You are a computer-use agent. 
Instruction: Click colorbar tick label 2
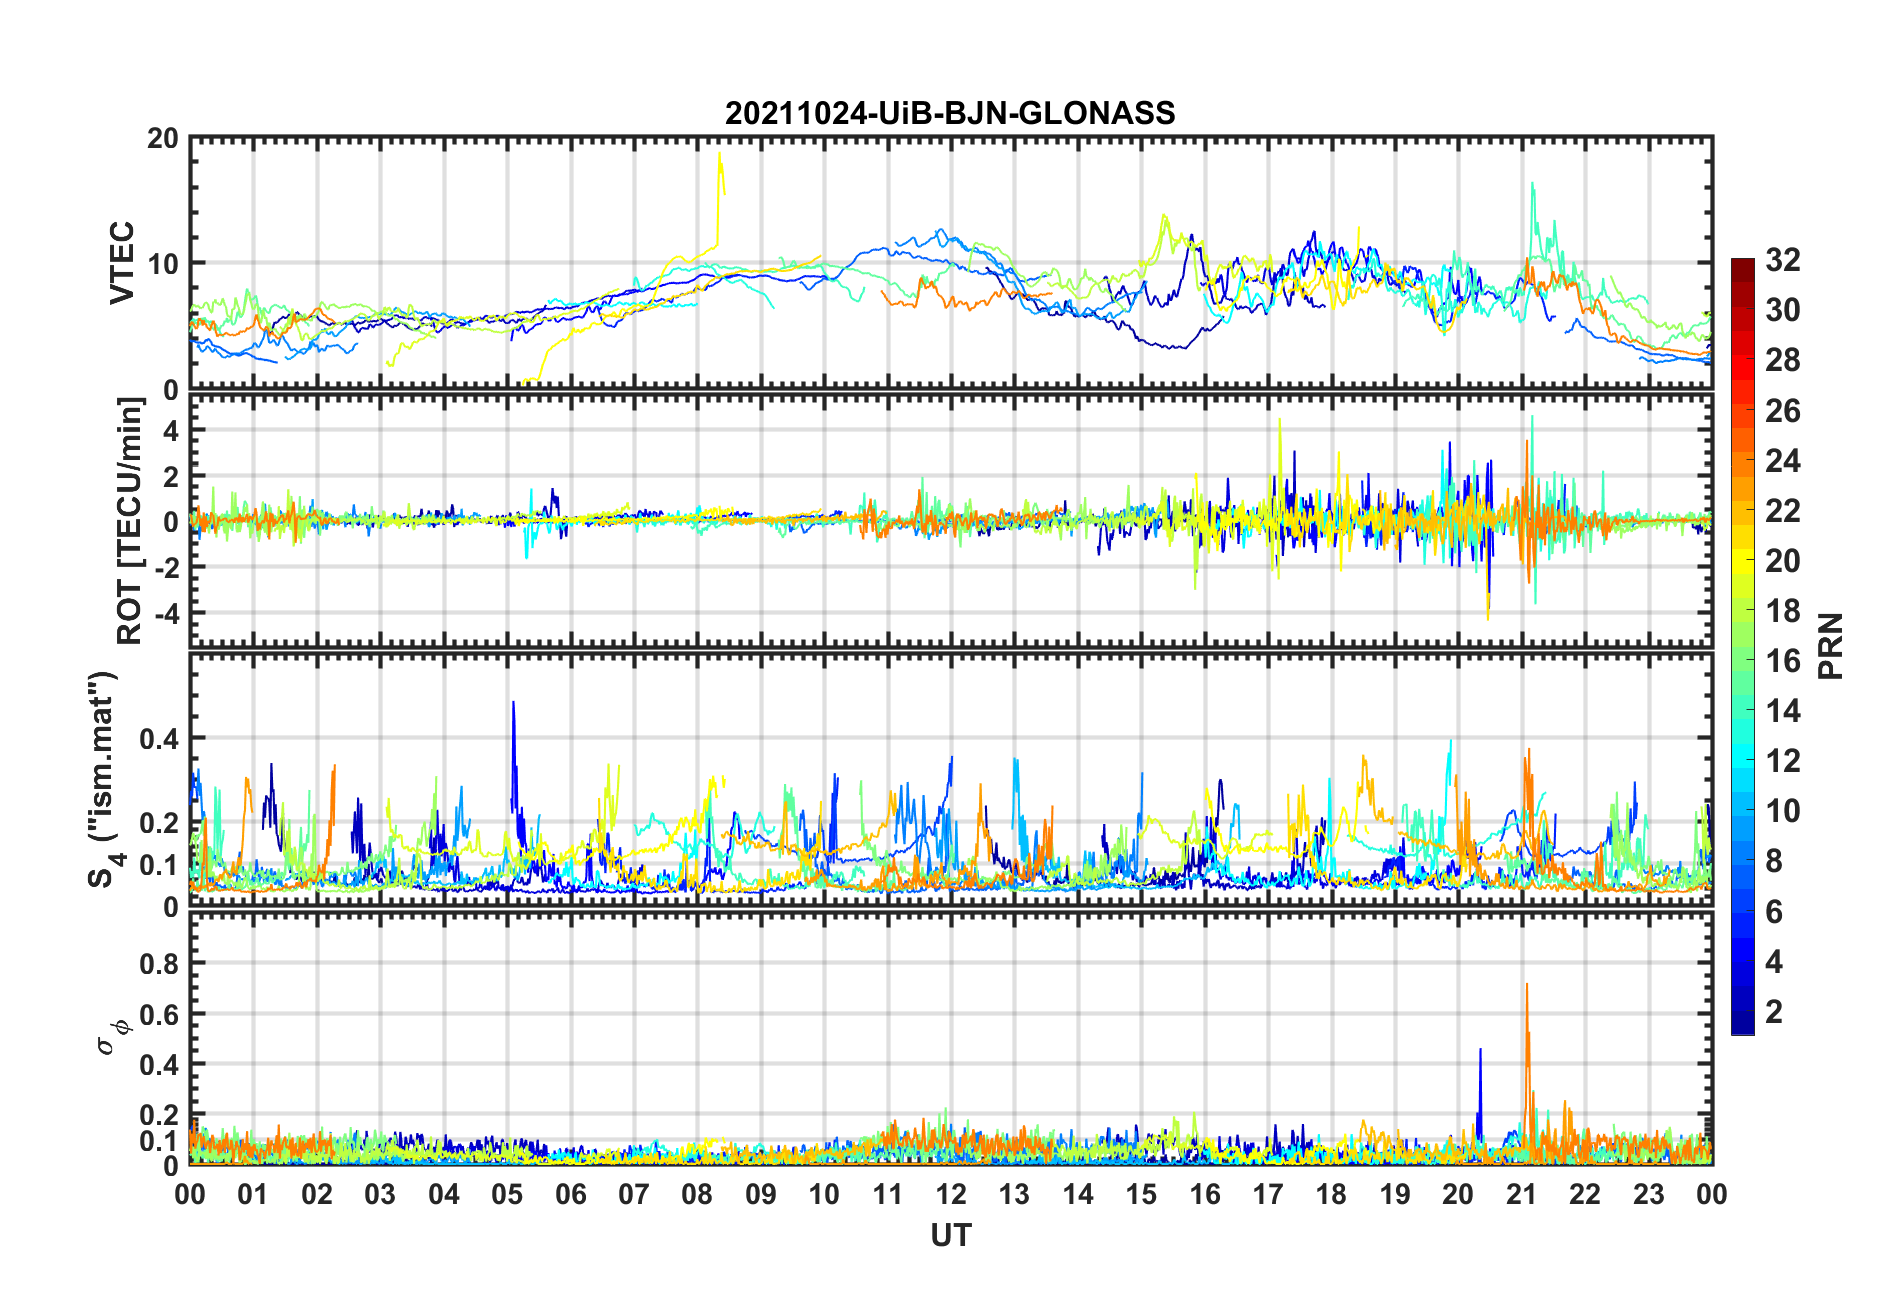point(1774,1012)
